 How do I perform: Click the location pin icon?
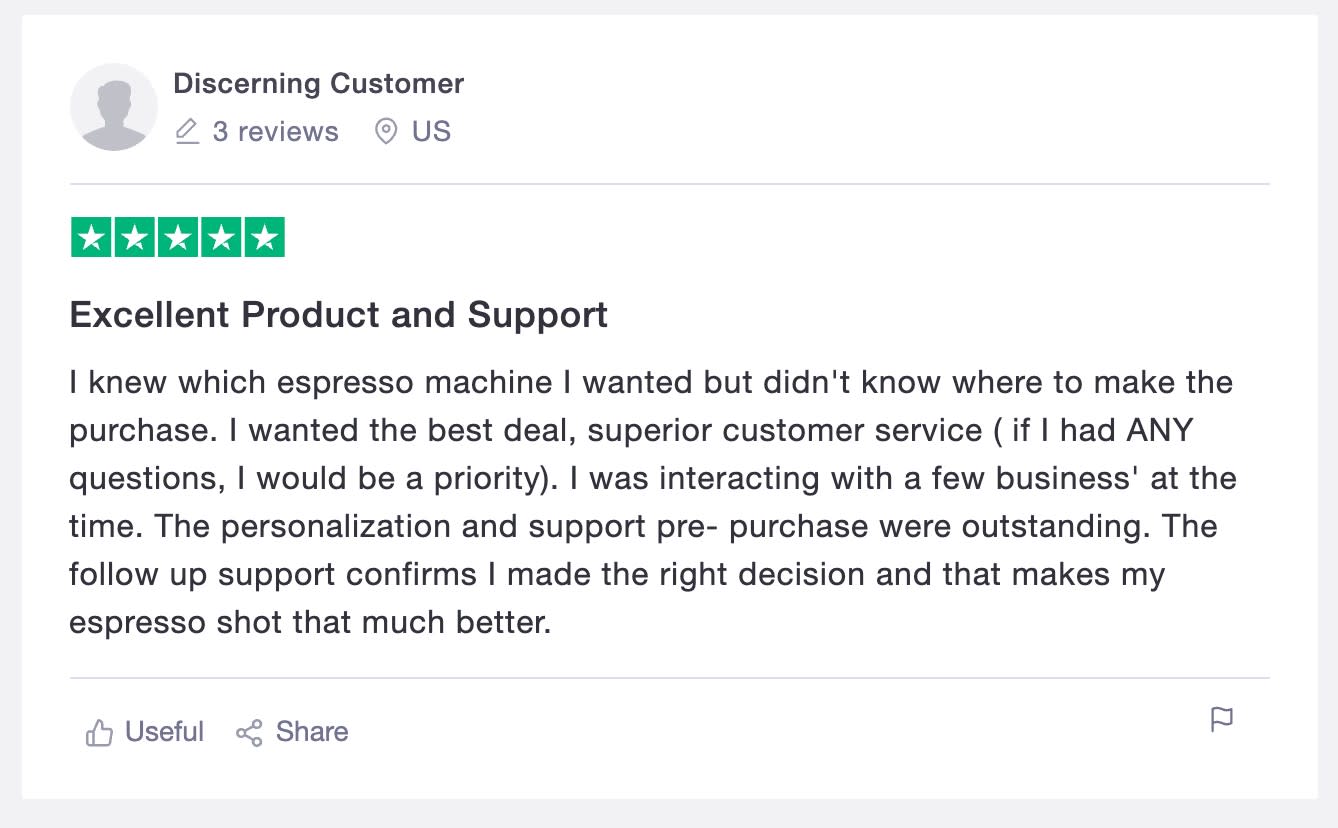pos(385,131)
